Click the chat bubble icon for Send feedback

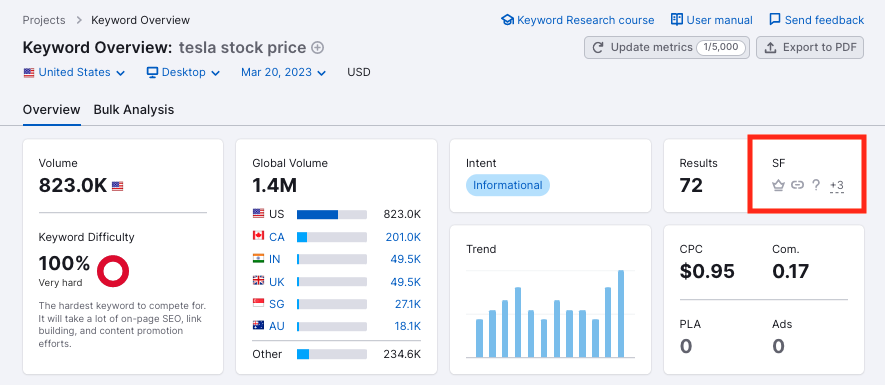tap(775, 20)
